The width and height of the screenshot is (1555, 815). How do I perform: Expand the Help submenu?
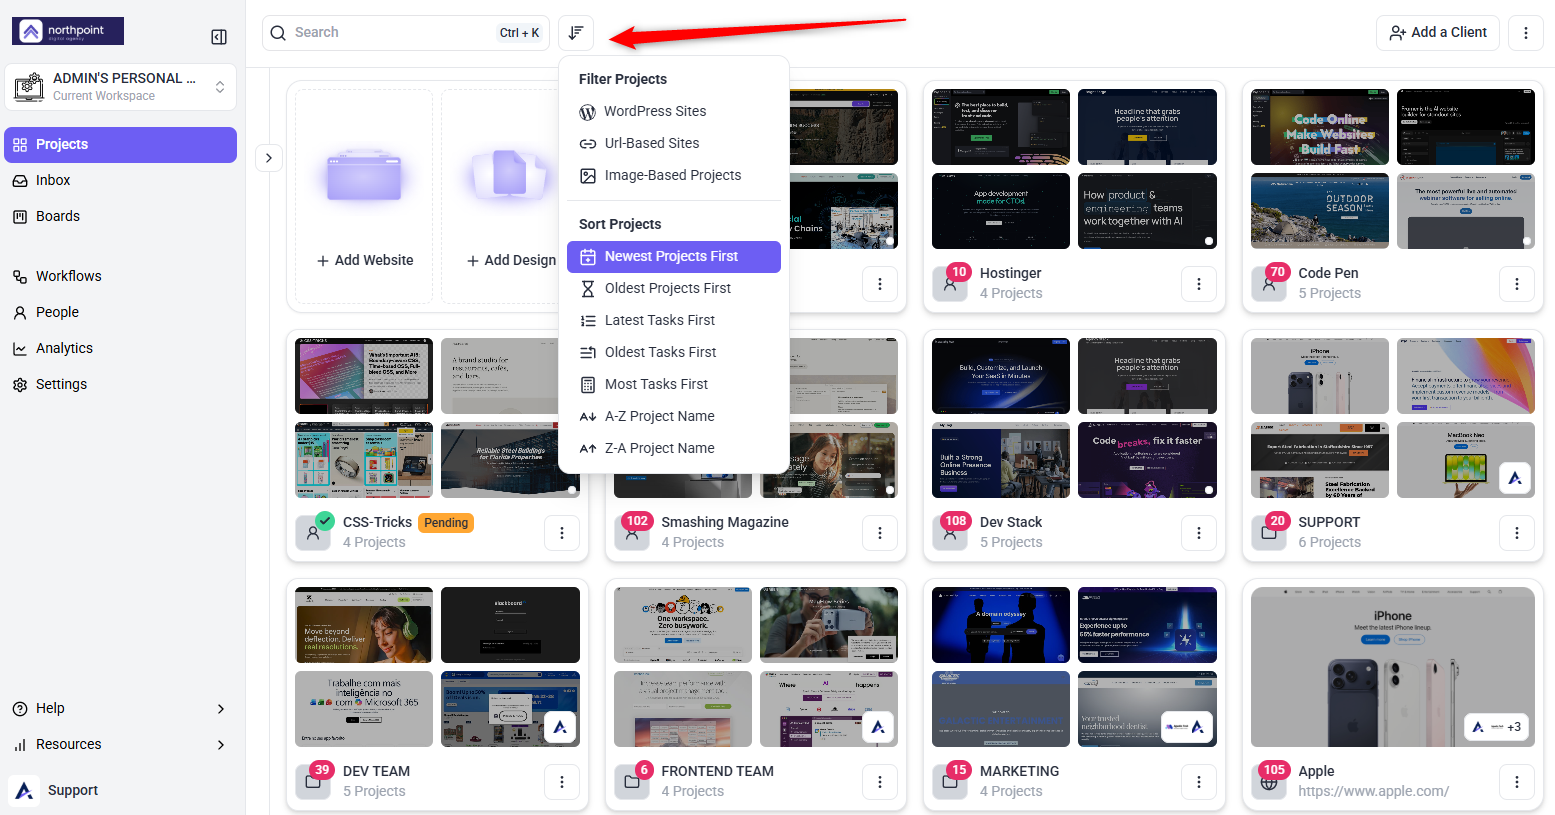pyautogui.click(x=221, y=709)
